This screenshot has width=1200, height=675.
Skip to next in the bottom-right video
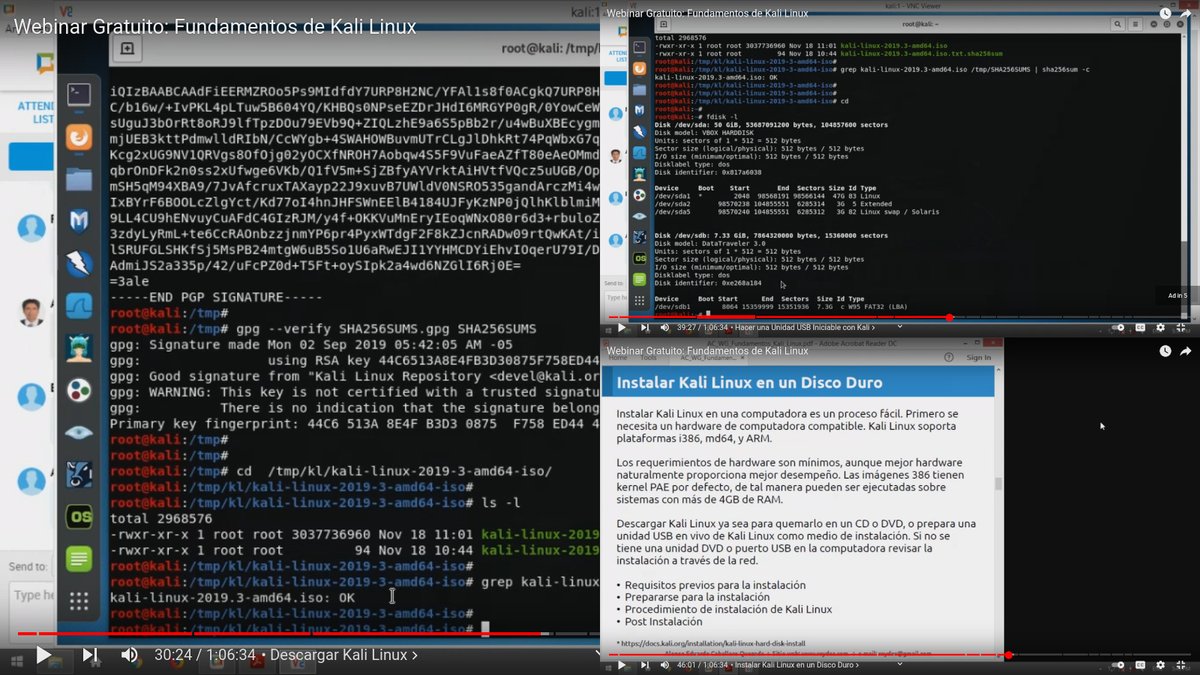click(645, 664)
